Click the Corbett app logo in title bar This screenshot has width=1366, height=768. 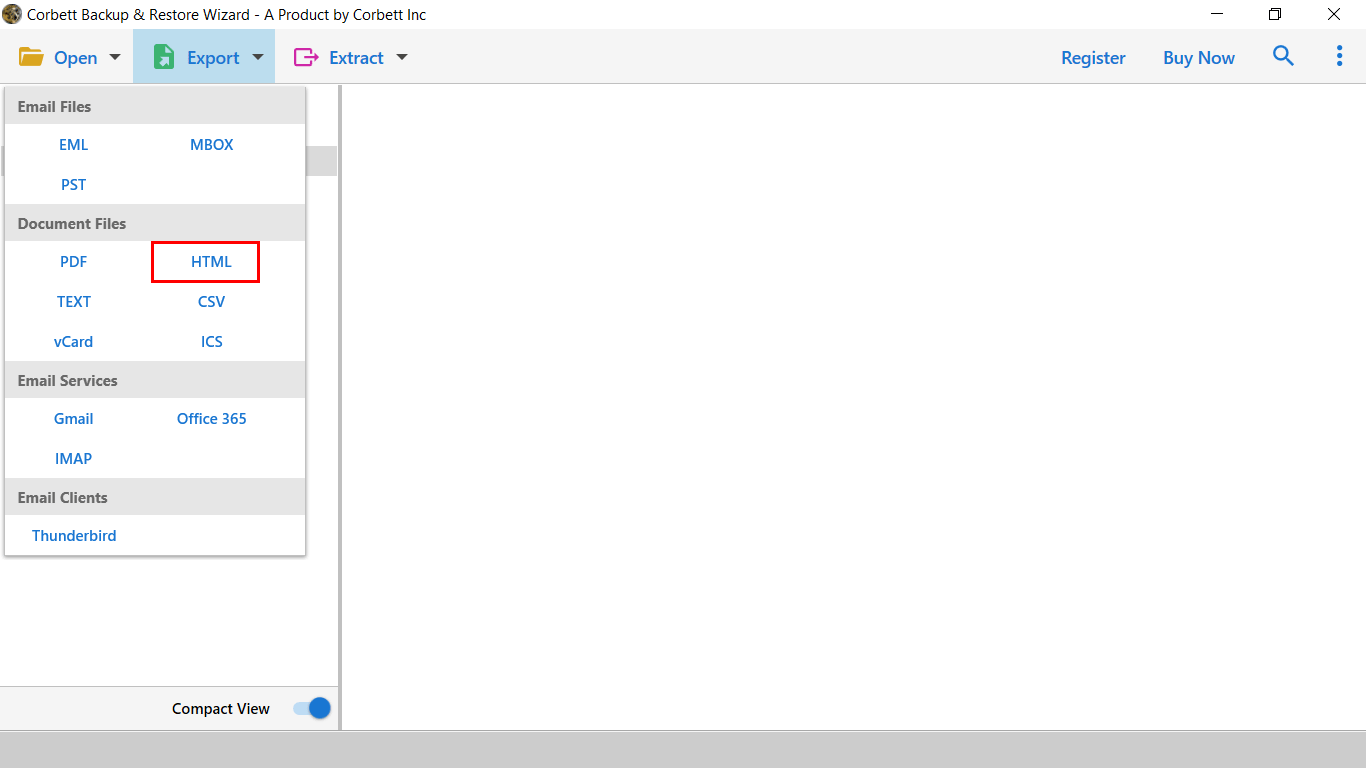click(12, 14)
